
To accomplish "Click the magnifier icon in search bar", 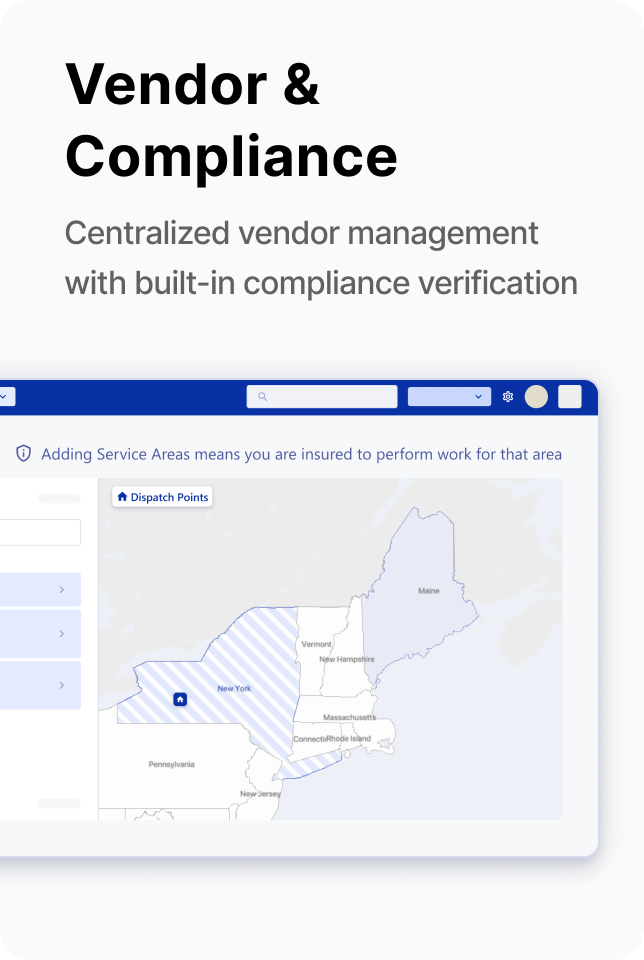I will (x=263, y=397).
